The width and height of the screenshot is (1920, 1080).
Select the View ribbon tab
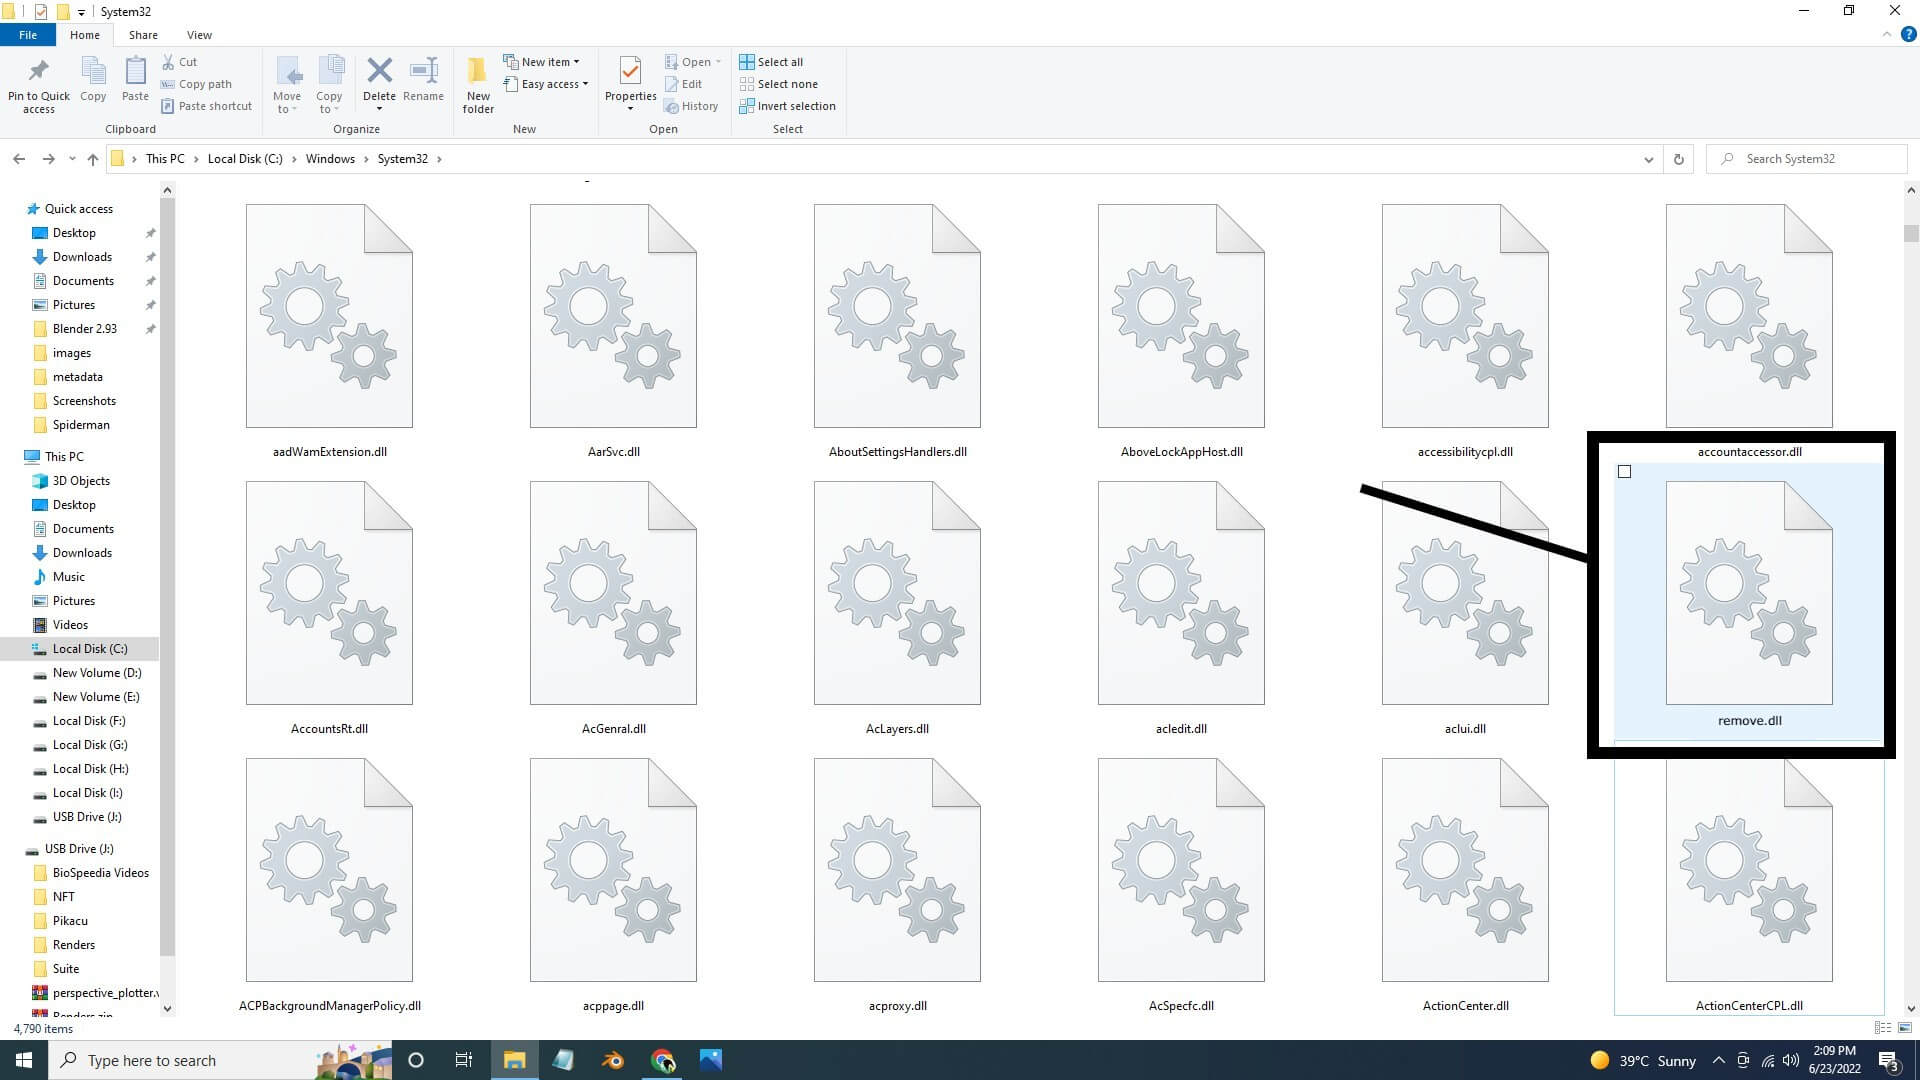pyautogui.click(x=198, y=34)
